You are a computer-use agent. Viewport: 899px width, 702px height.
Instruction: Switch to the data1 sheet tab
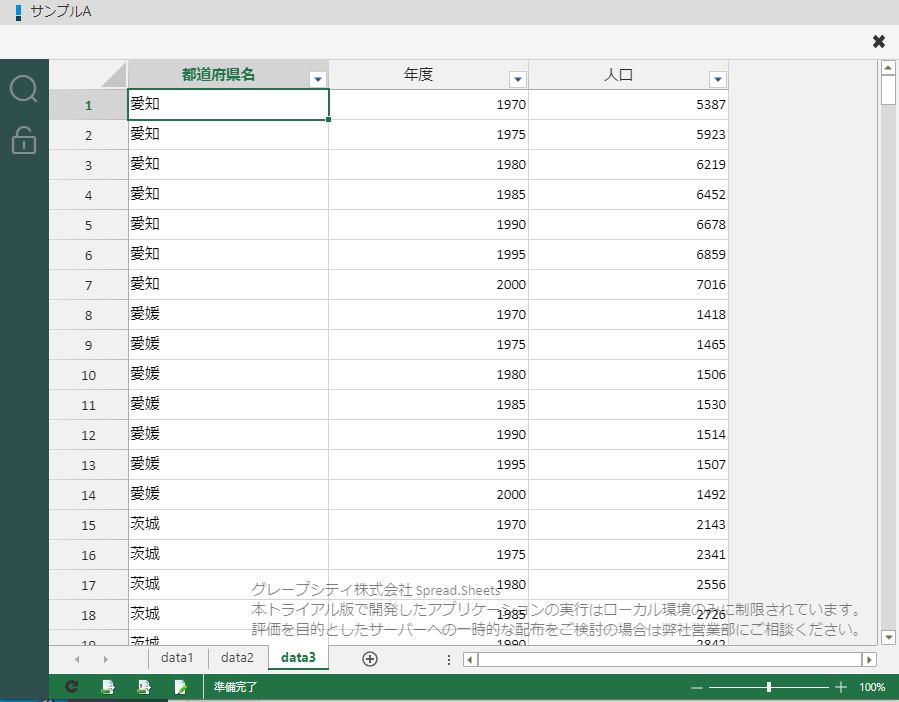tap(177, 658)
